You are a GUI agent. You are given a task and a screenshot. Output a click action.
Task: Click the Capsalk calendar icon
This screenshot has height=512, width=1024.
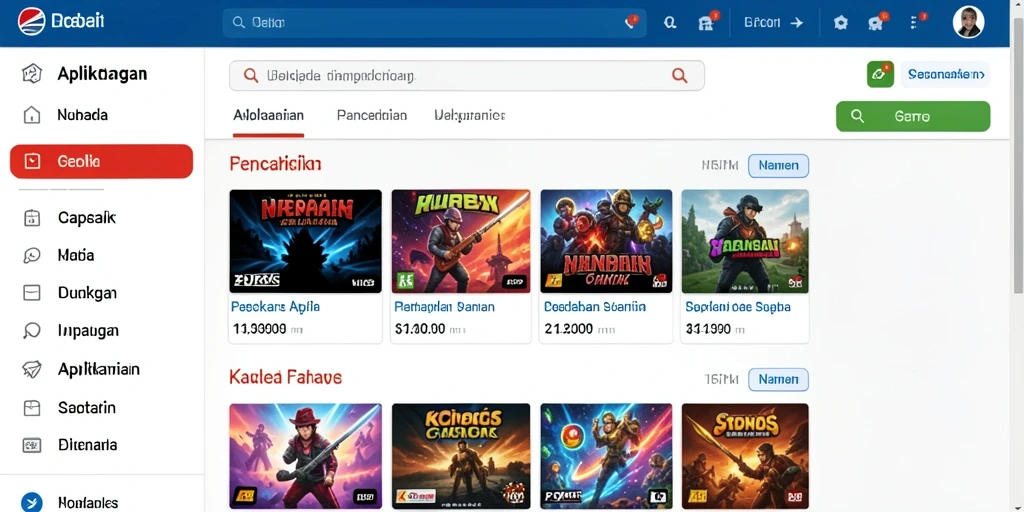click(x=32, y=217)
